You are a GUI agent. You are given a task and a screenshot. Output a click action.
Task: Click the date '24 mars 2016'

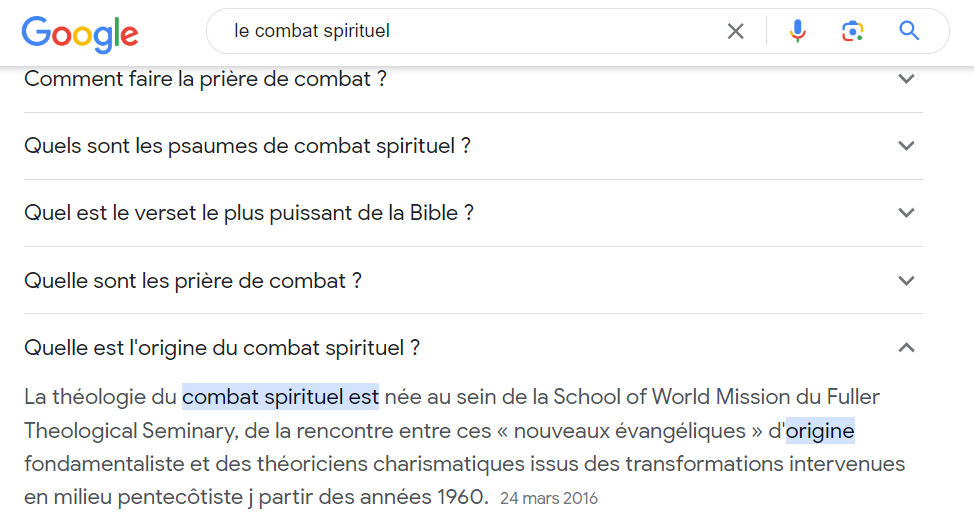click(x=548, y=498)
